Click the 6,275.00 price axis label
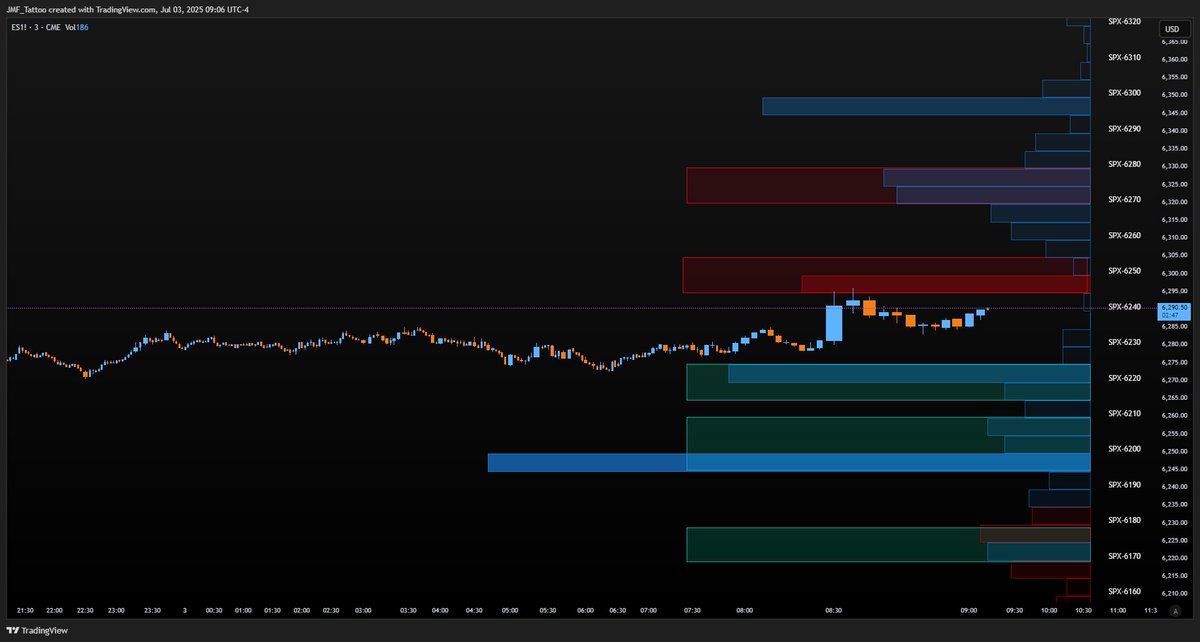 [1174, 362]
